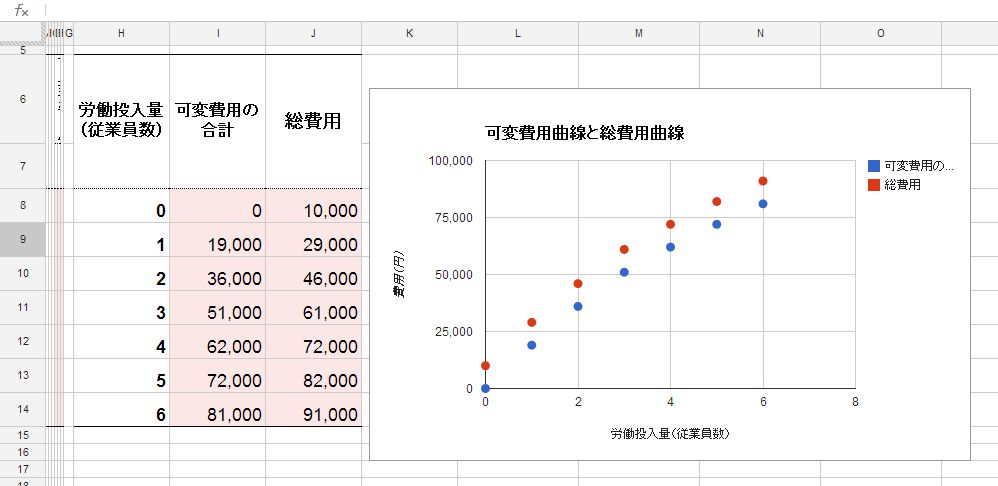Viewport: 998px width, 486px height.
Task: Click red data point at x=6
Action: 763,181
